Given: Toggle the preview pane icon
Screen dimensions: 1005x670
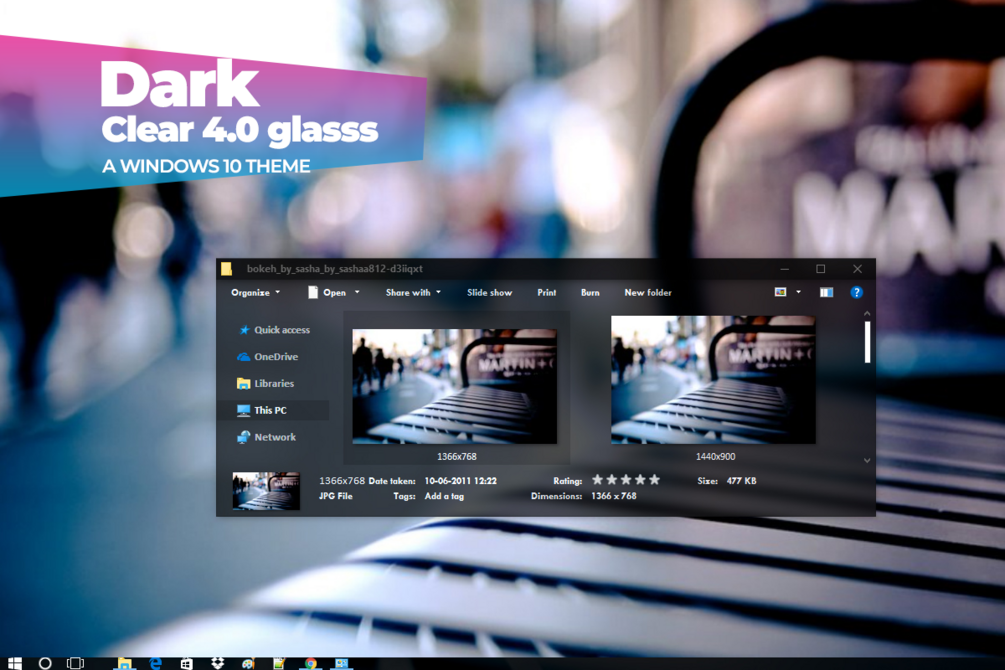Looking at the screenshot, I should tap(826, 292).
